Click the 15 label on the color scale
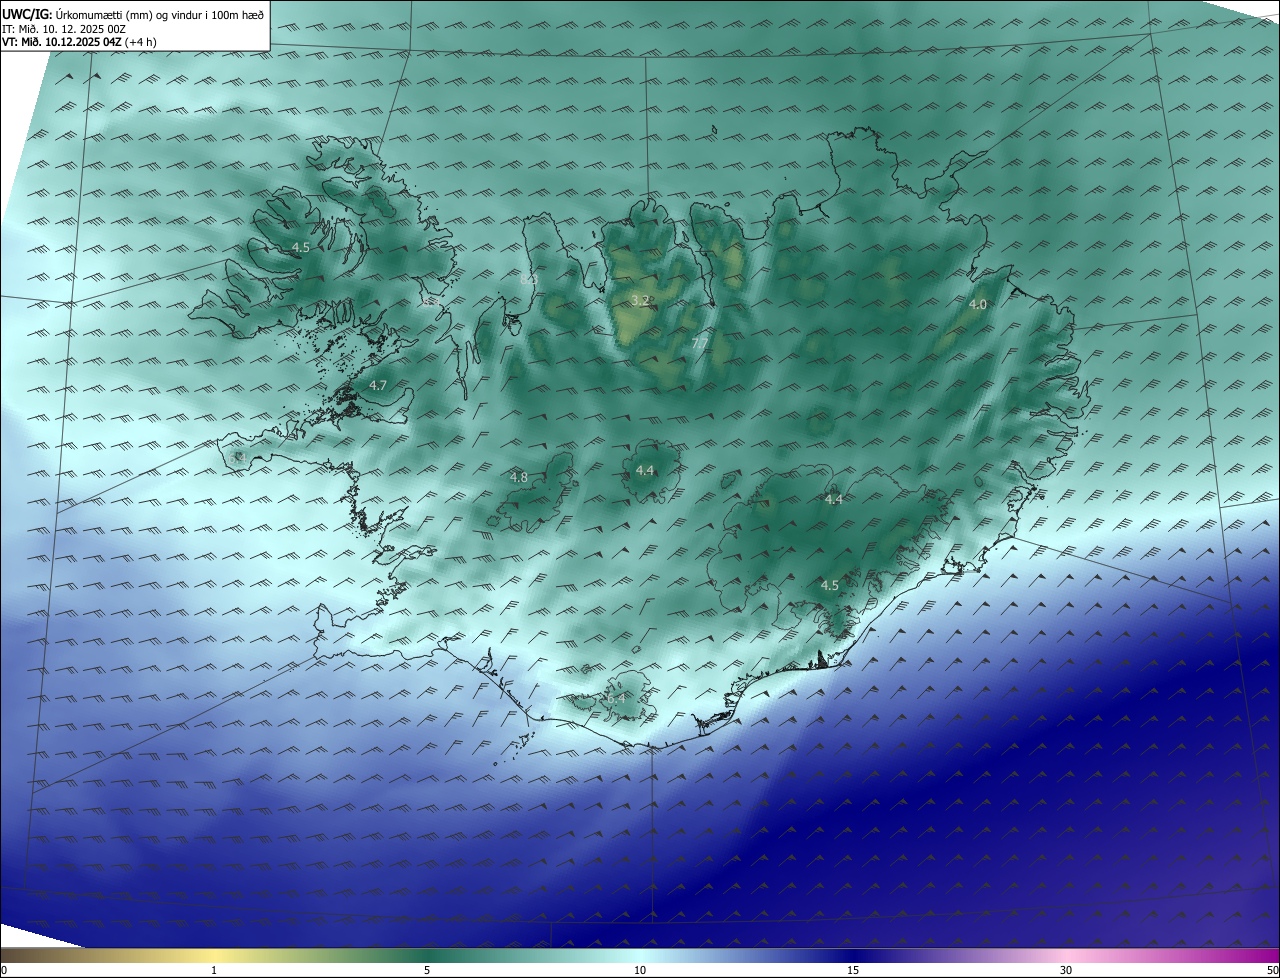Screen dimensions: 1280x978 click(x=853, y=971)
